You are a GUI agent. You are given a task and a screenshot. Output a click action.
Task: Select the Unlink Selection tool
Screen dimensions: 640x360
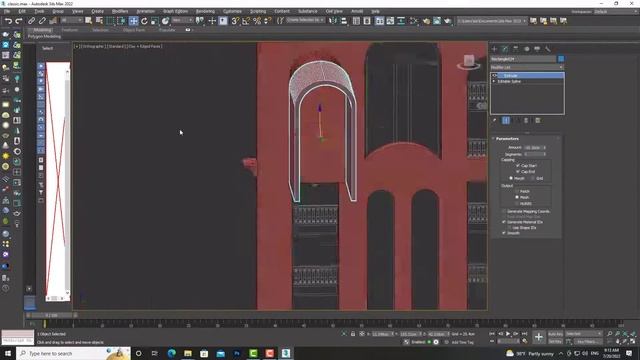[42, 21]
